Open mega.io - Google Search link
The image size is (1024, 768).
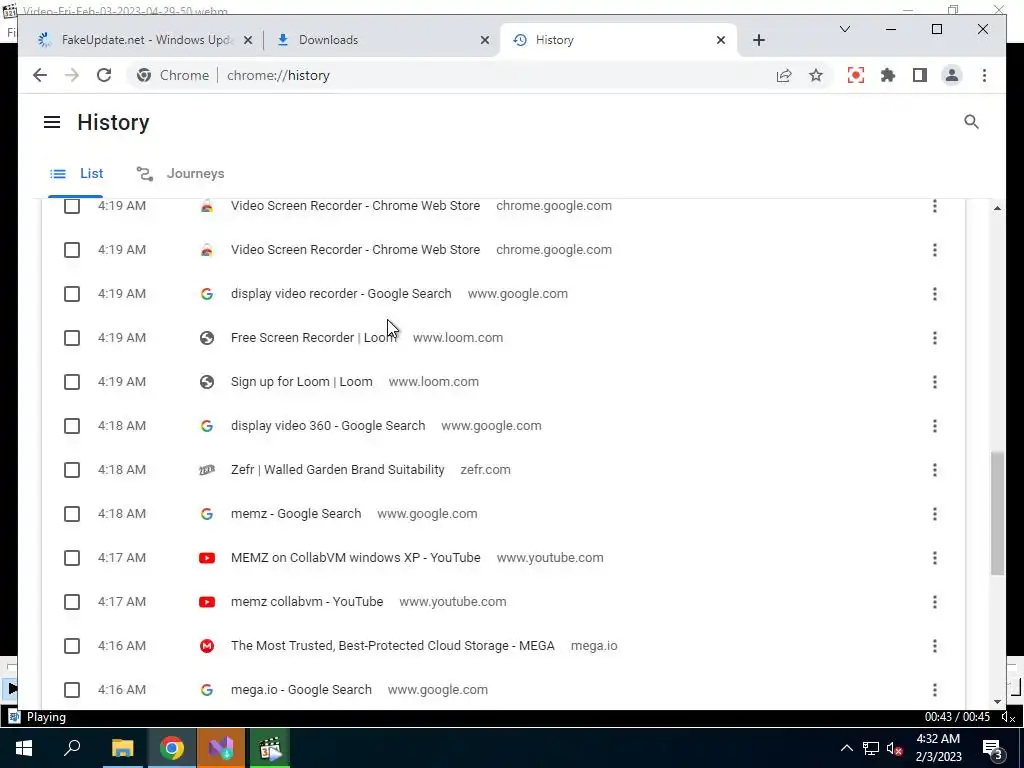coord(301,690)
